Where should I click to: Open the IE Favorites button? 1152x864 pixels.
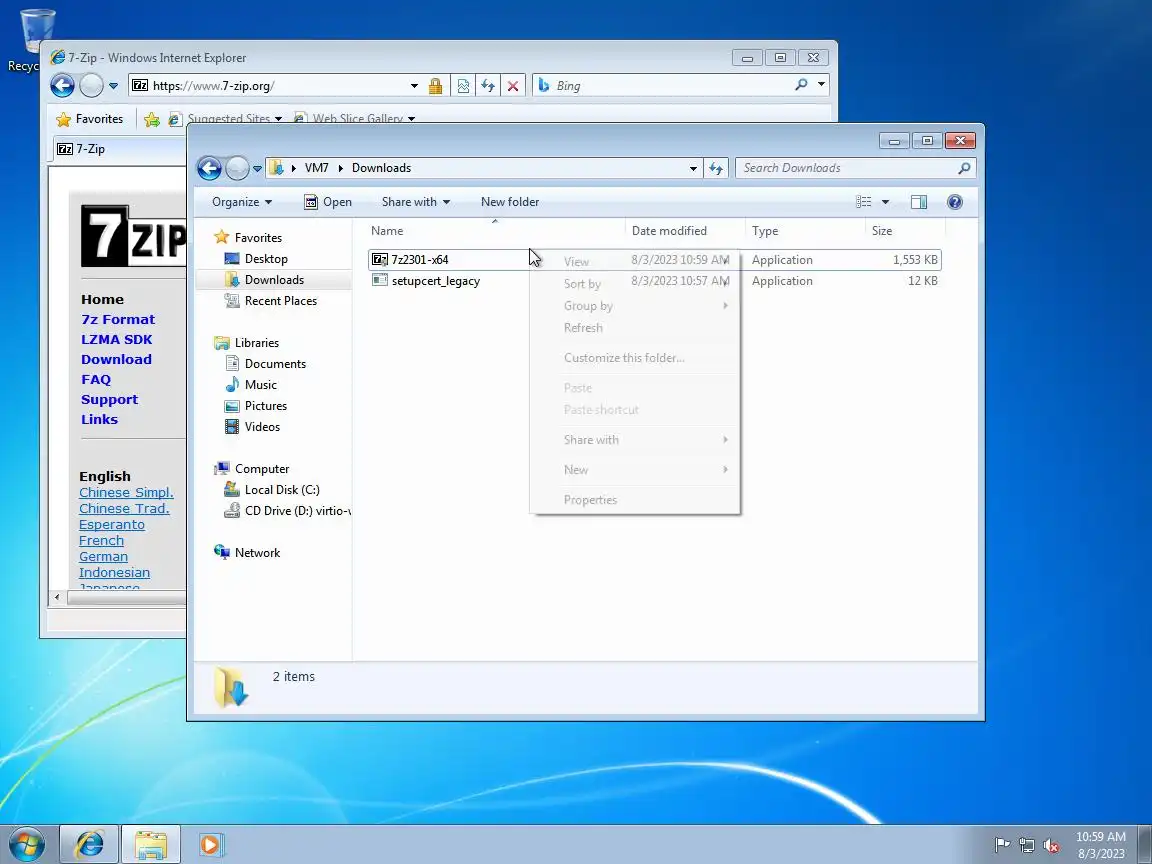(x=90, y=119)
